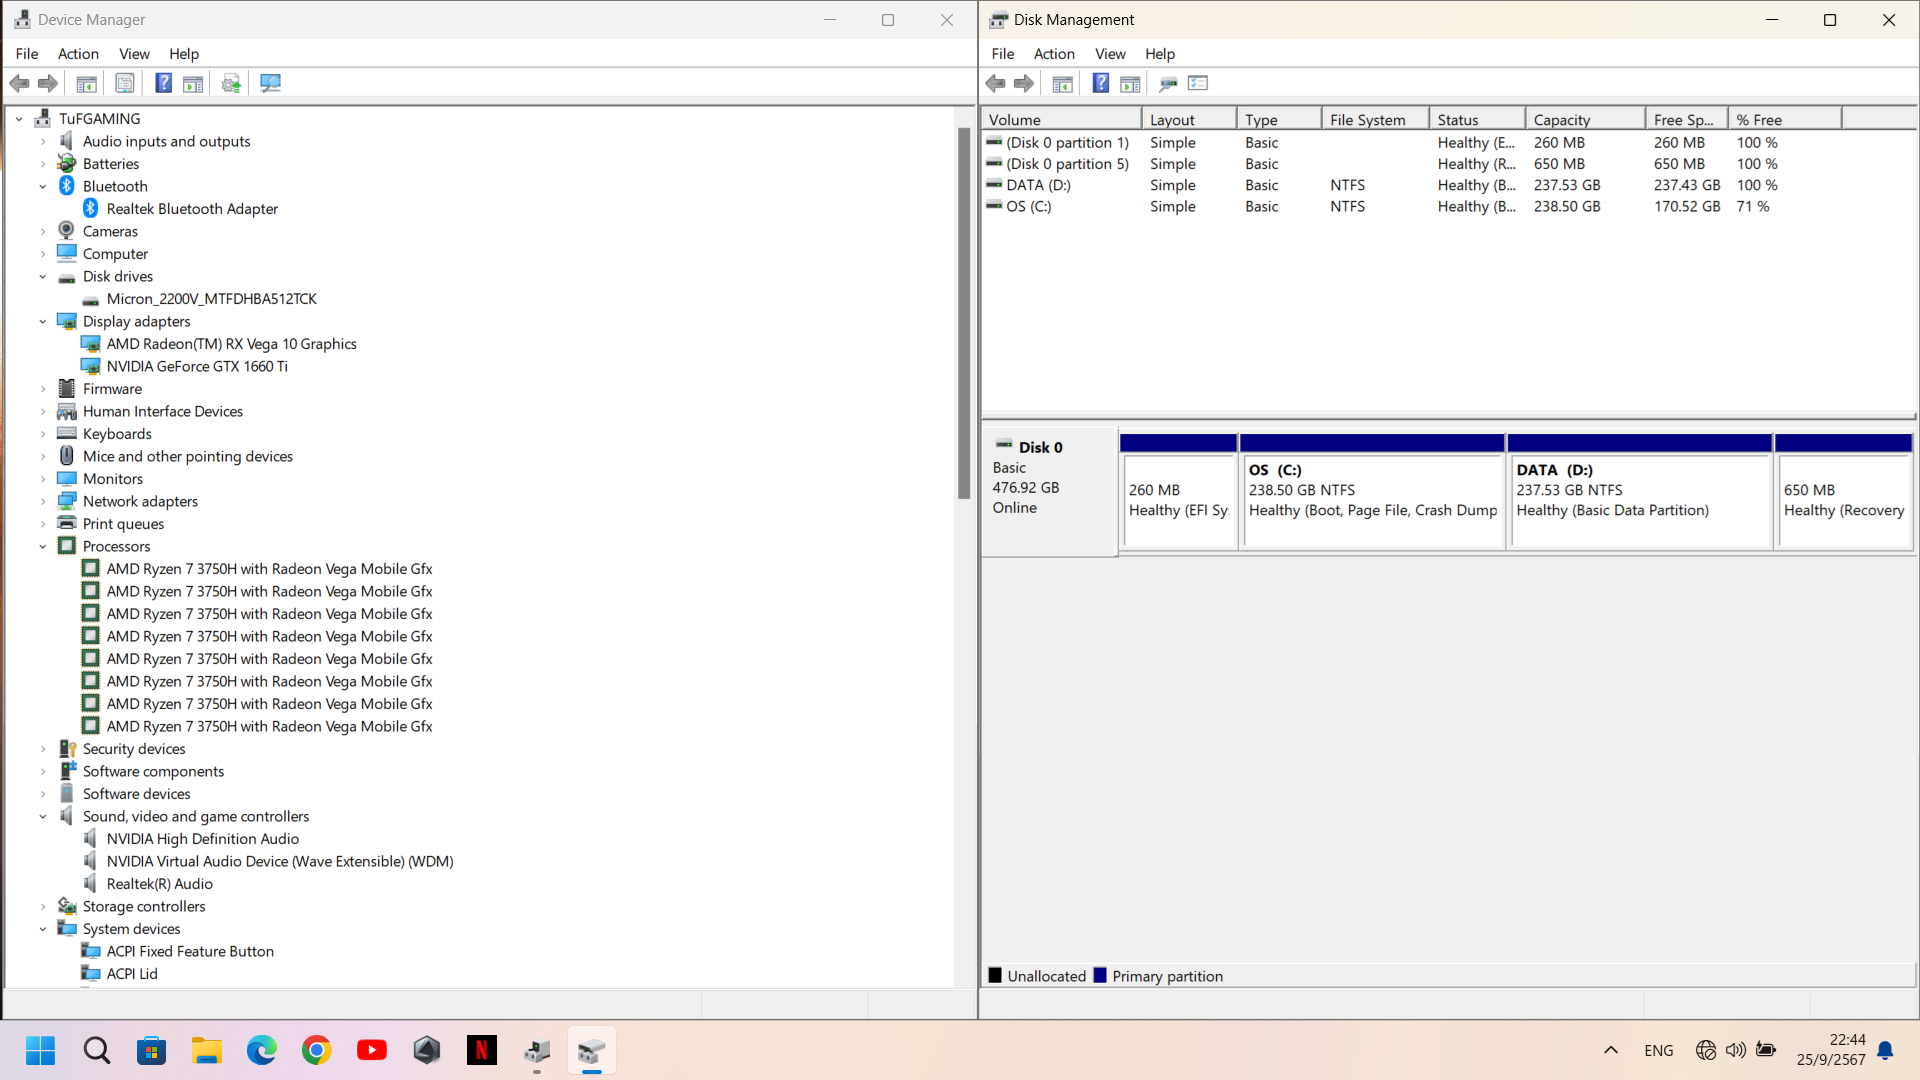The image size is (1920, 1080).
Task: Expand Audio inputs and outputs category
Action: tap(43, 141)
